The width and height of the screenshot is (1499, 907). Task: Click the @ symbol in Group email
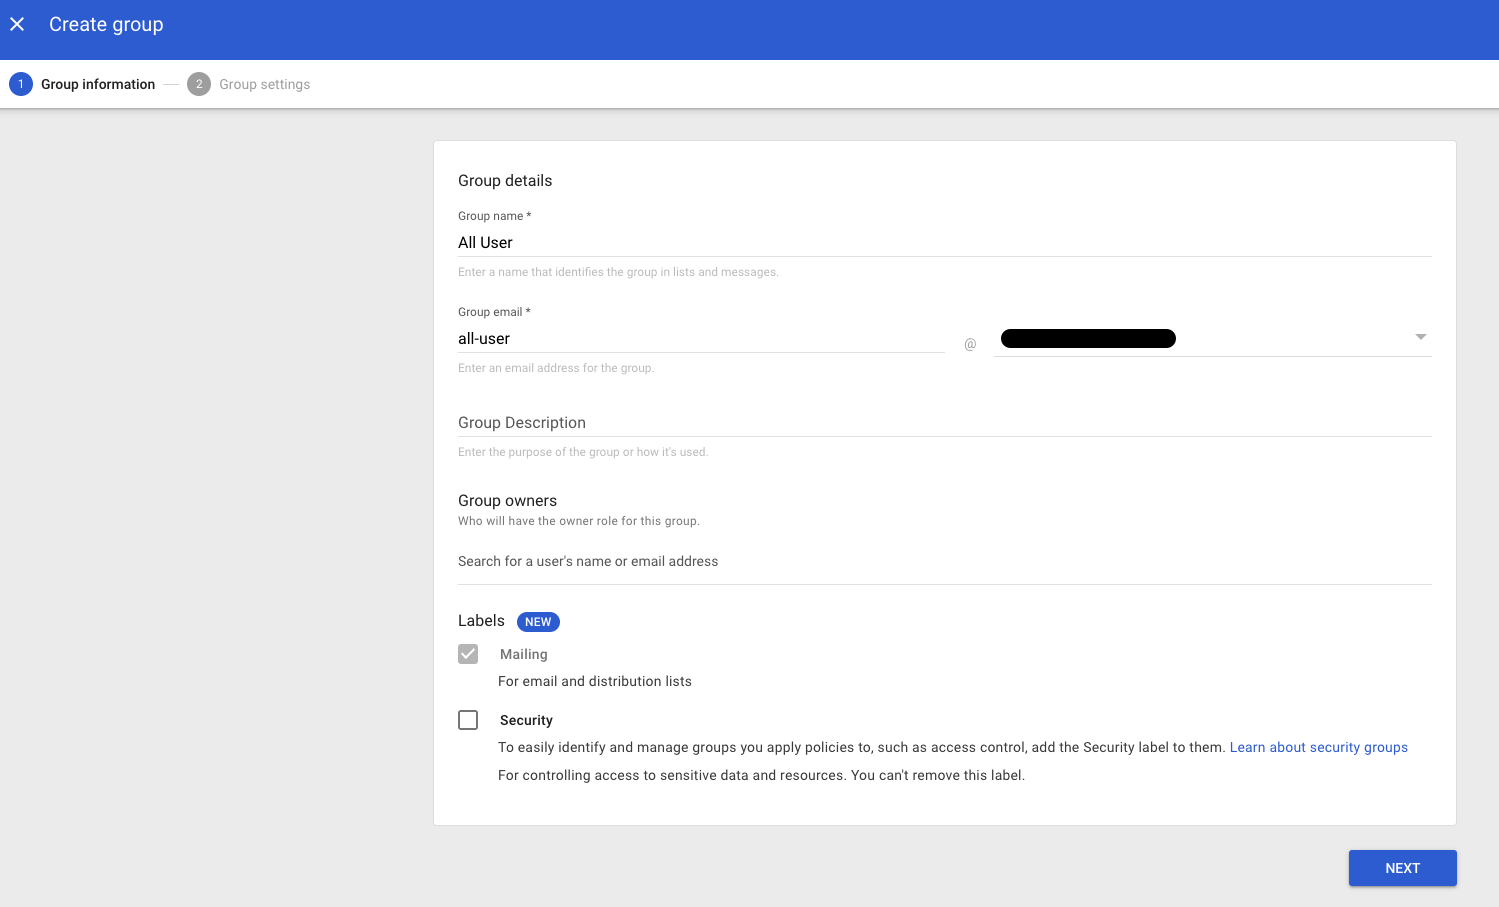point(969,344)
